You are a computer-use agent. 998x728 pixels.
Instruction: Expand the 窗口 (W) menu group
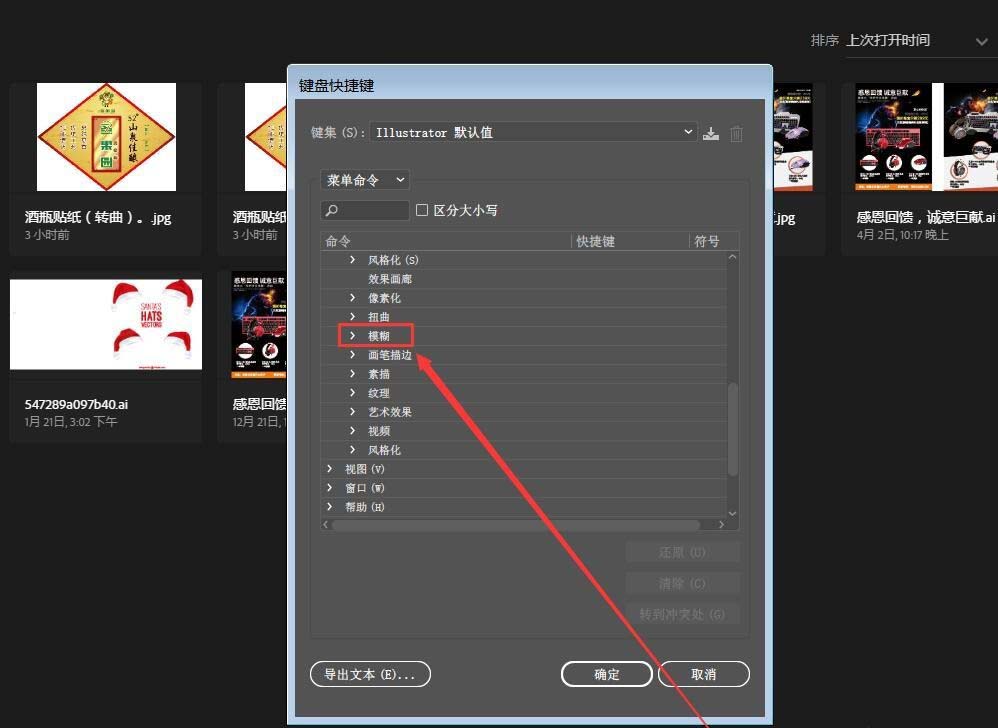[330, 487]
